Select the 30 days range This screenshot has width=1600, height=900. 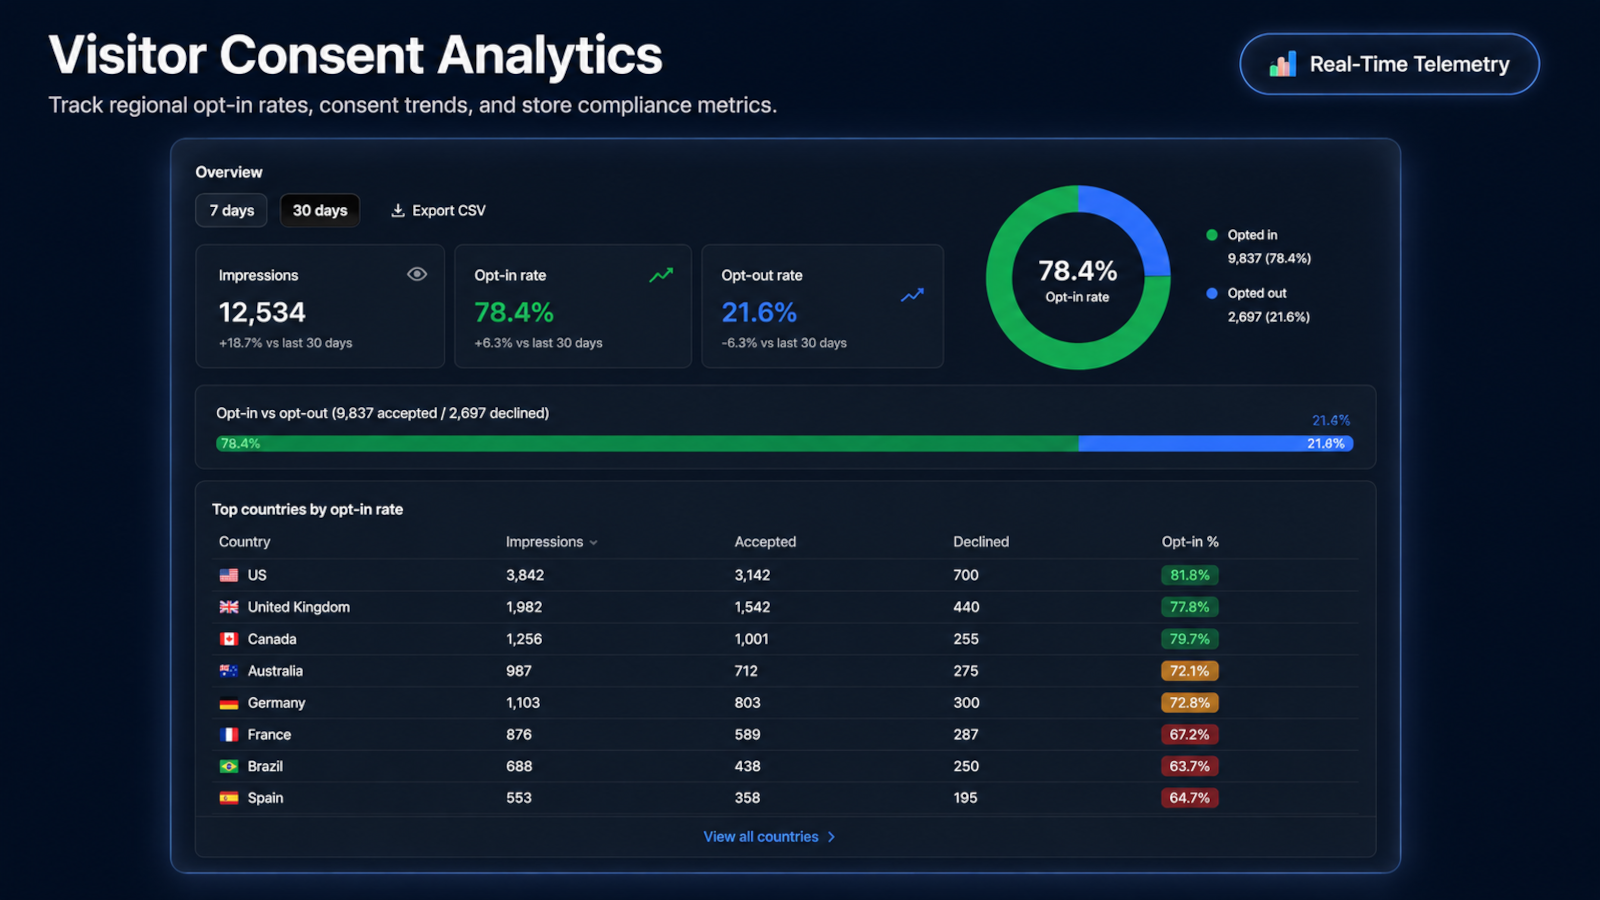[320, 210]
